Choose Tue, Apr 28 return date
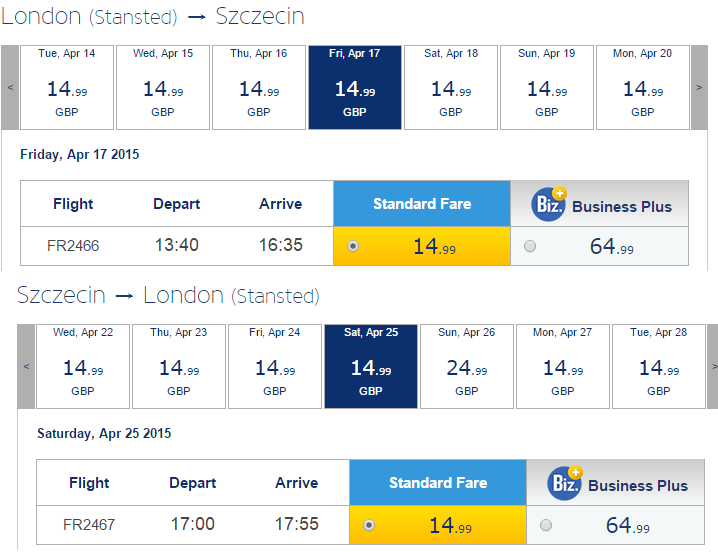This screenshot has height=552, width=718. pos(658,366)
